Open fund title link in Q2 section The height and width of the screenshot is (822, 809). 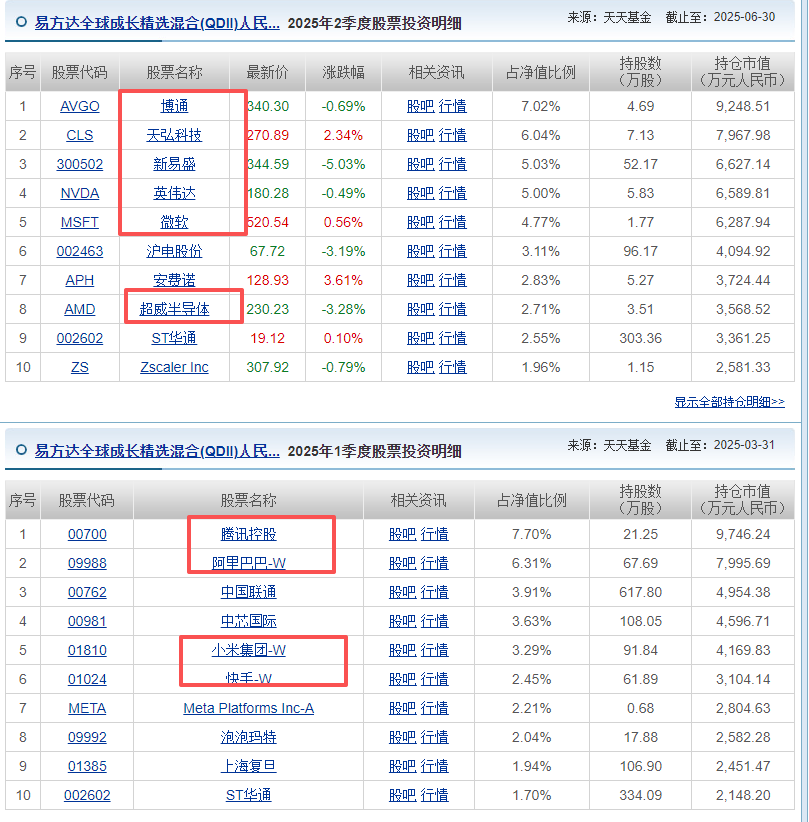(x=157, y=23)
